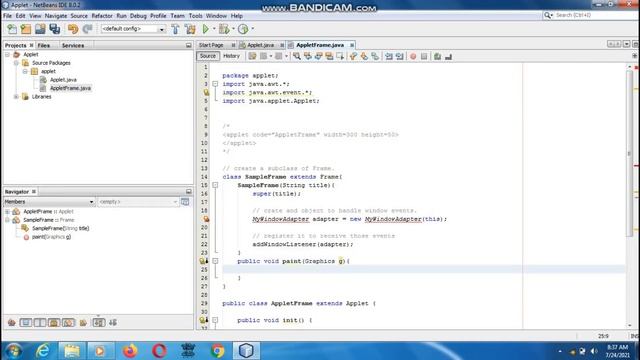640x360 pixels.
Task: Toggle Rectangular Selection icon
Action: (x=340, y=56)
